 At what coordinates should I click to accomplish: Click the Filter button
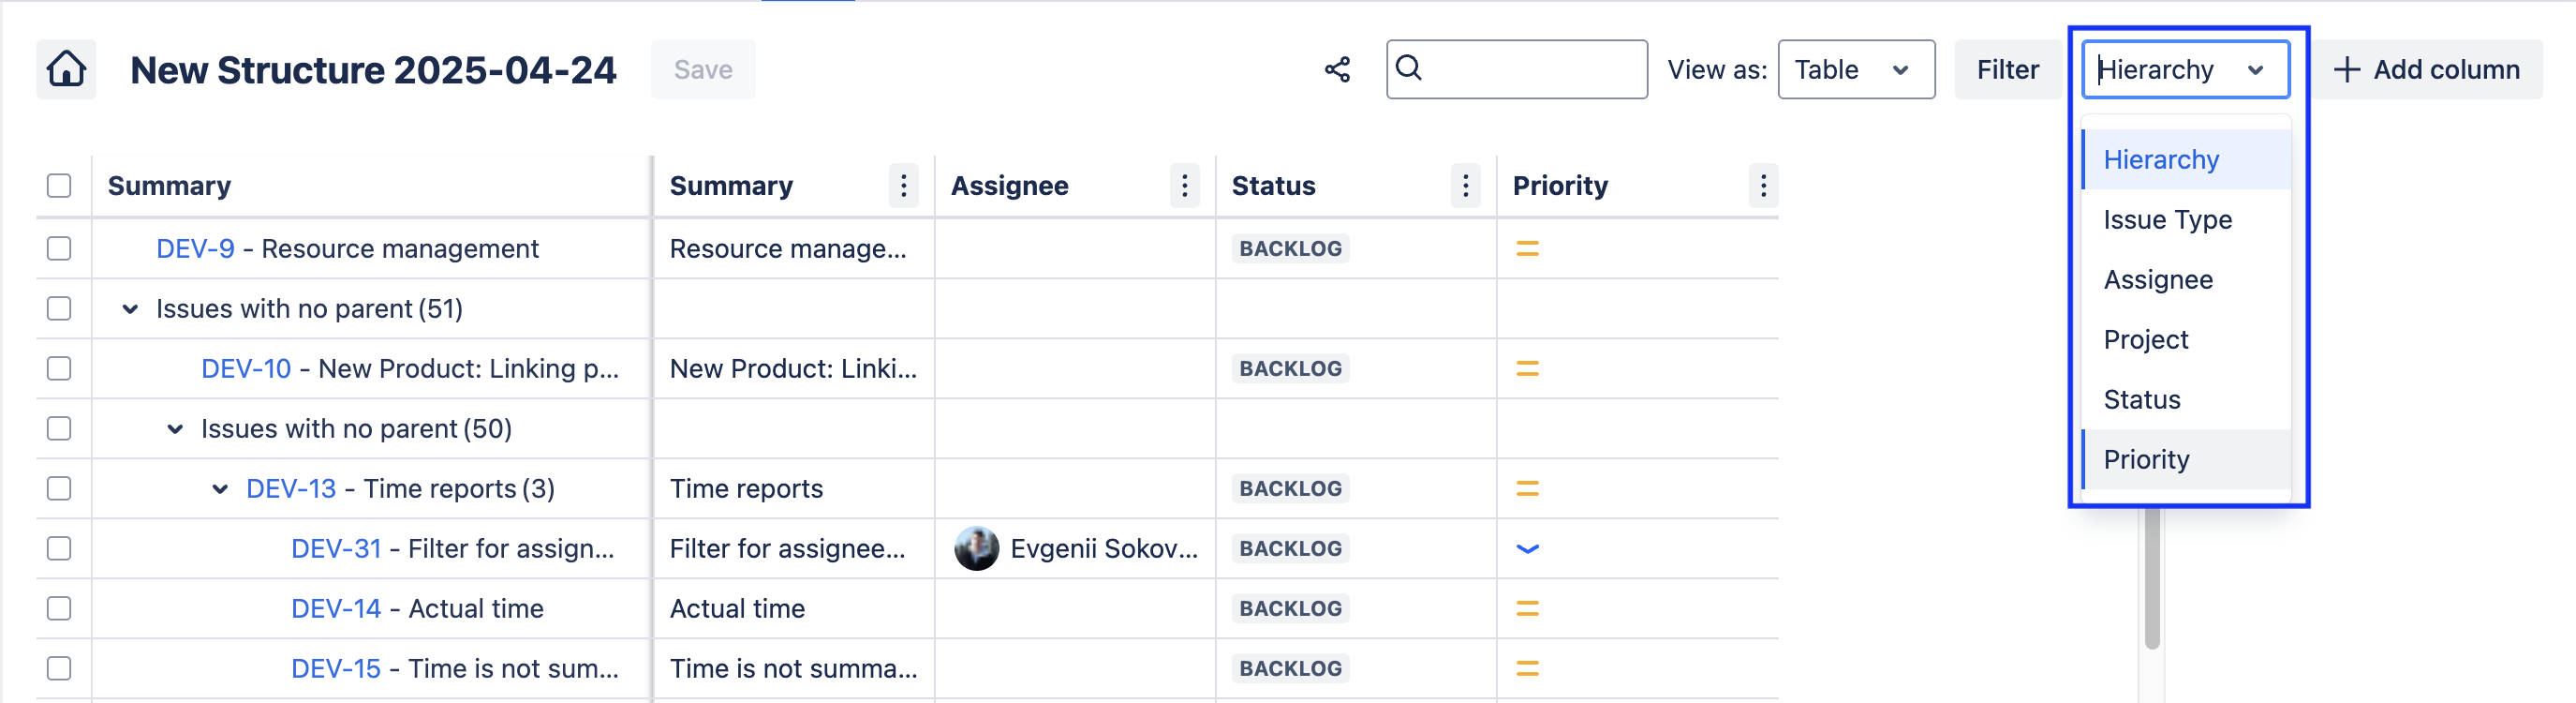[x=2007, y=69]
